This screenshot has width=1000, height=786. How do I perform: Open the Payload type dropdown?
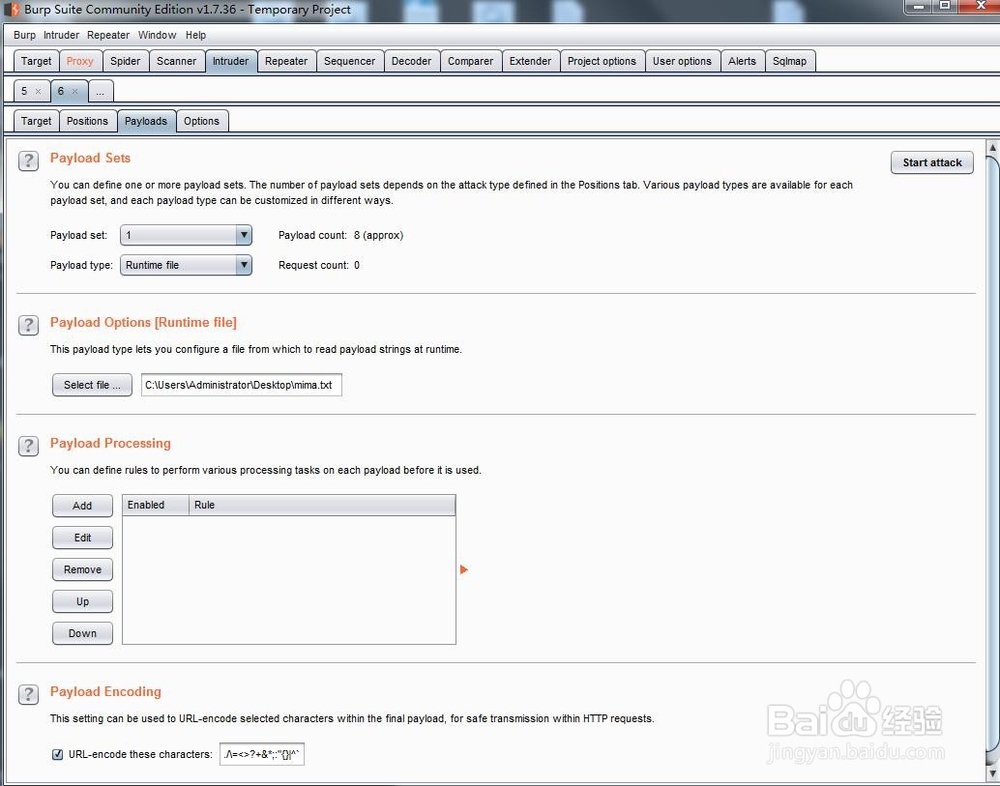click(x=186, y=265)
